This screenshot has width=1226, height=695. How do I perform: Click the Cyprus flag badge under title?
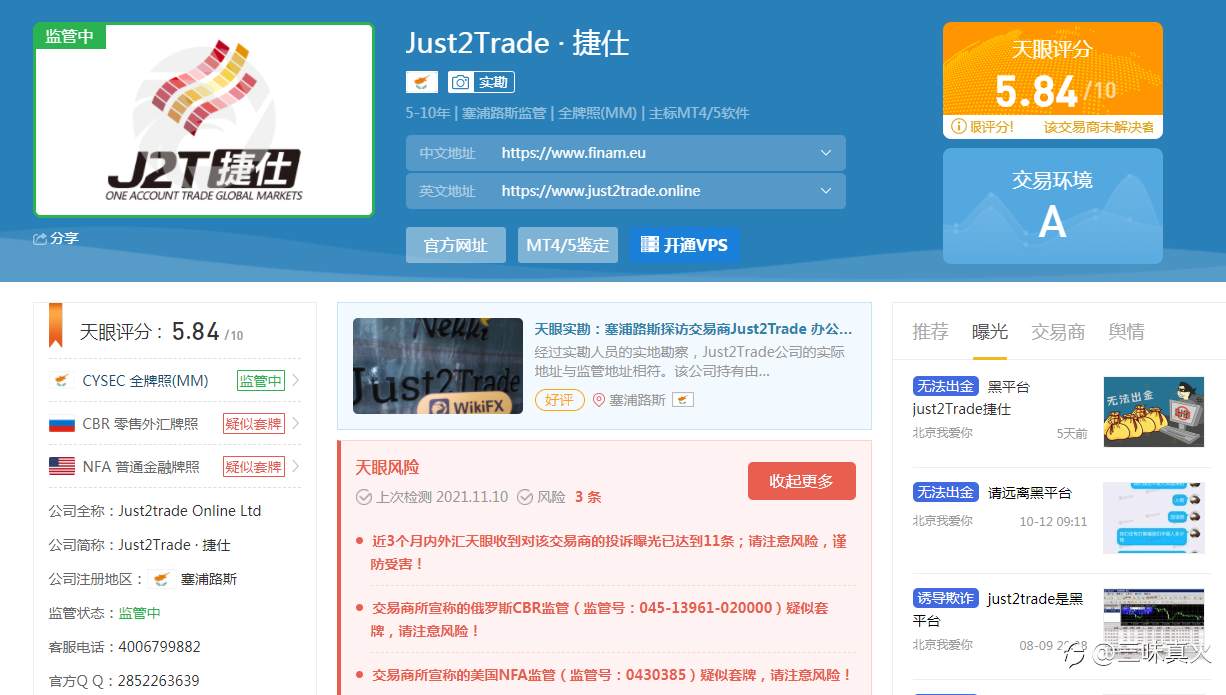pyautogui.click(x=421, y=82)
